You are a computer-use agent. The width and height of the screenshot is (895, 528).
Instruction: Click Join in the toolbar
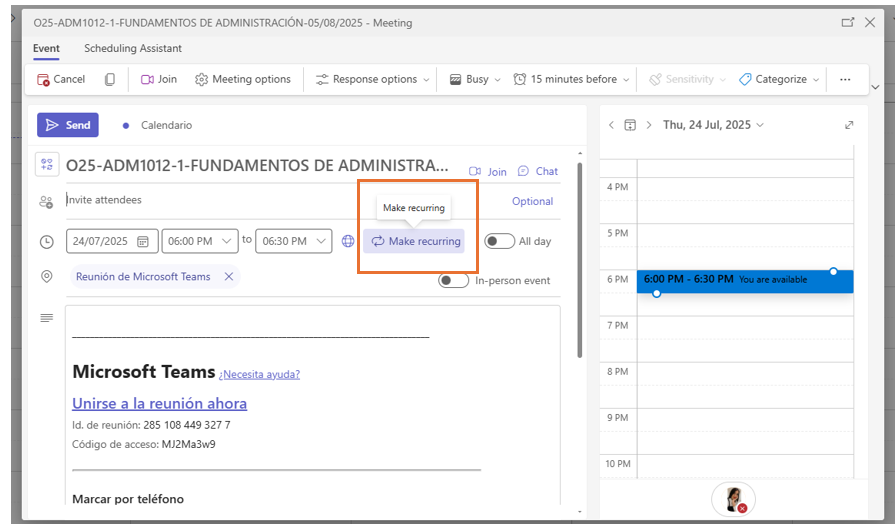(x=159, y=79)
